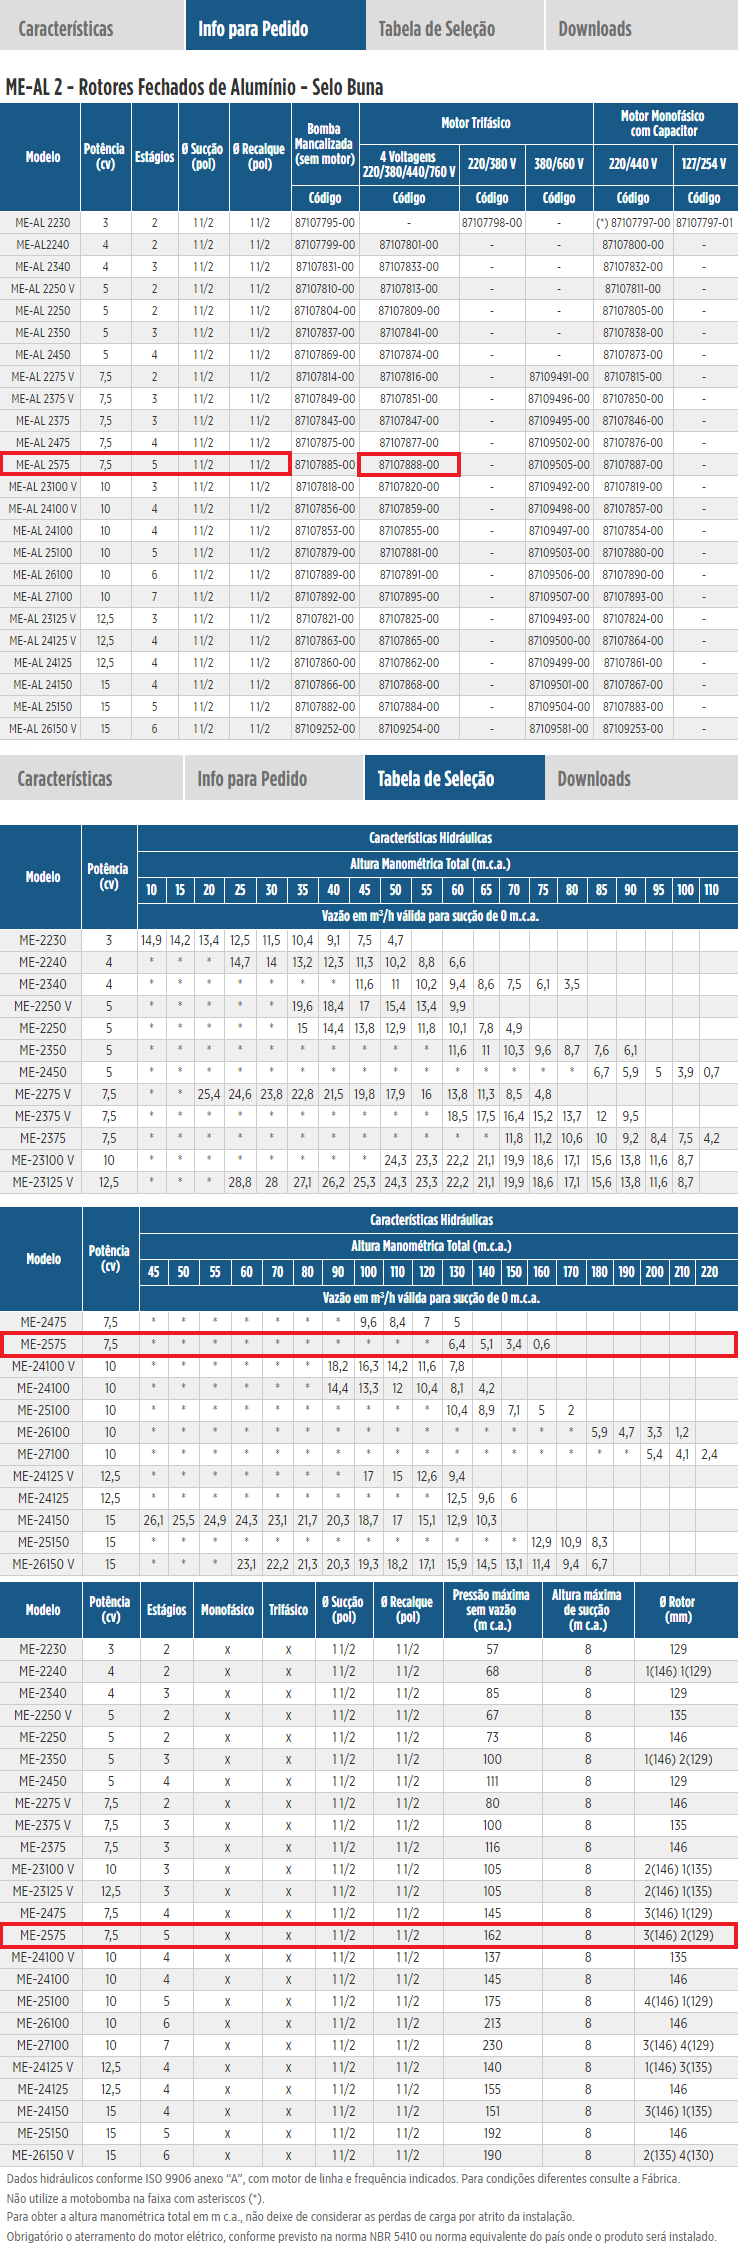
Task: Click the active blue Tabela de Seleção tab
Action: click(x=436, y=779)
